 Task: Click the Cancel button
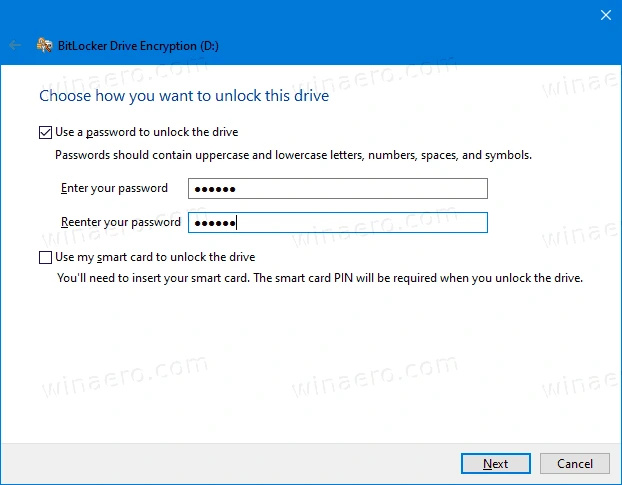(574, 463)
